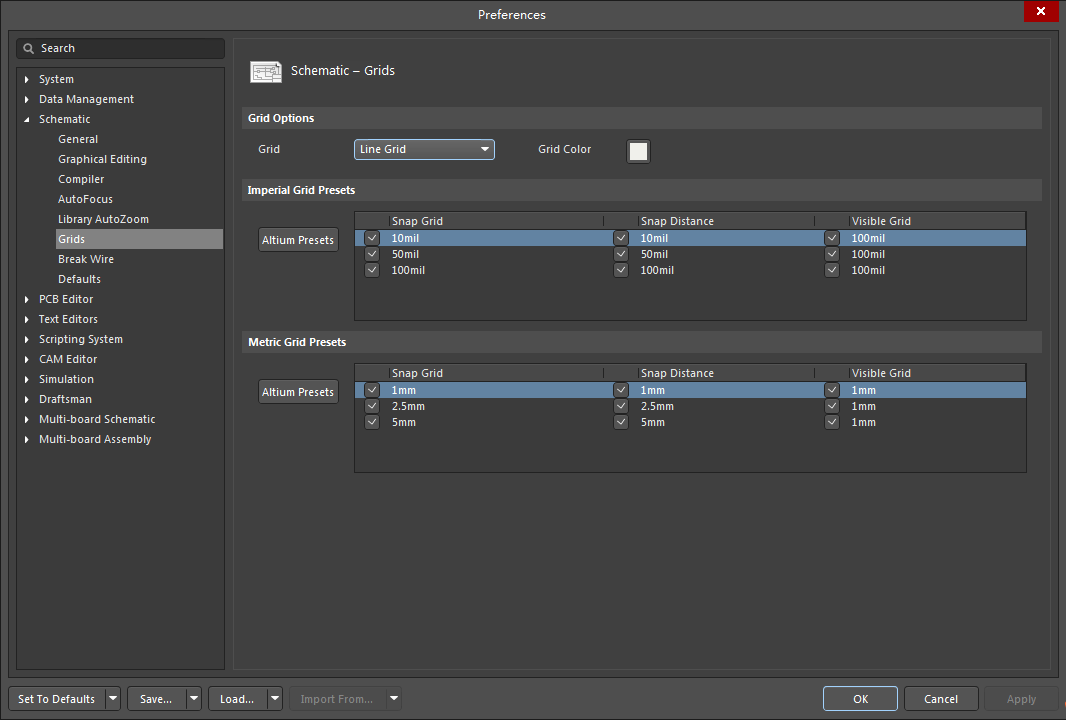Click Altium Presets under Imperial Grid Presets
Viewport: 1066px width, 720px height.
(x=298, y=239)
